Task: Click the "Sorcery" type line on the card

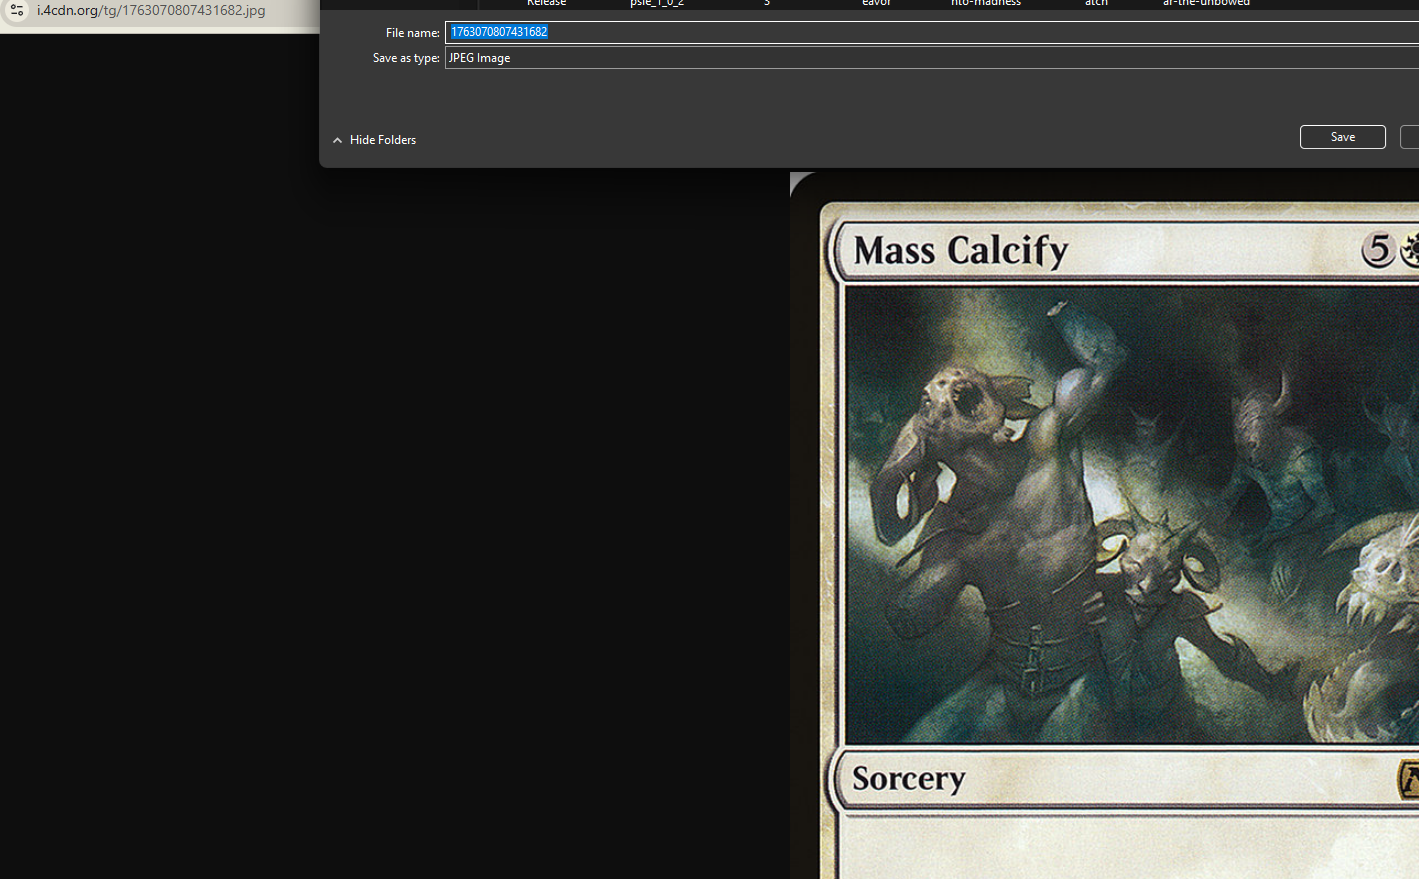Action: tap(908, 779)
